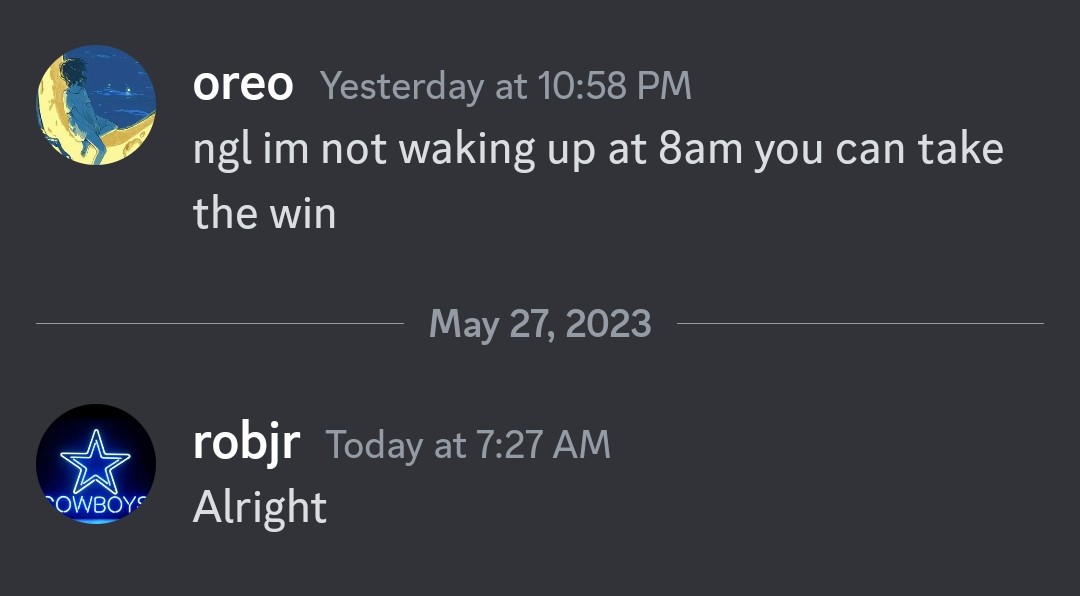
Task: Click 'the win' on the message's second line
Action: (264, 213)
